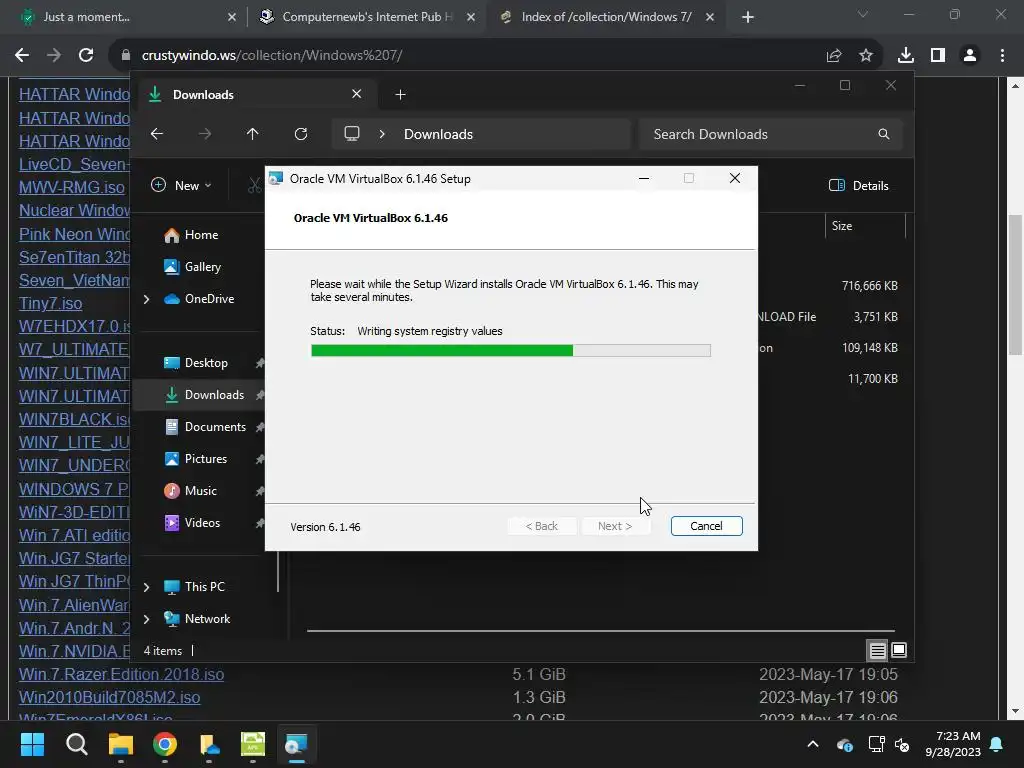Click Cancel in VirtualBox Setup

[x=706, y=526]
